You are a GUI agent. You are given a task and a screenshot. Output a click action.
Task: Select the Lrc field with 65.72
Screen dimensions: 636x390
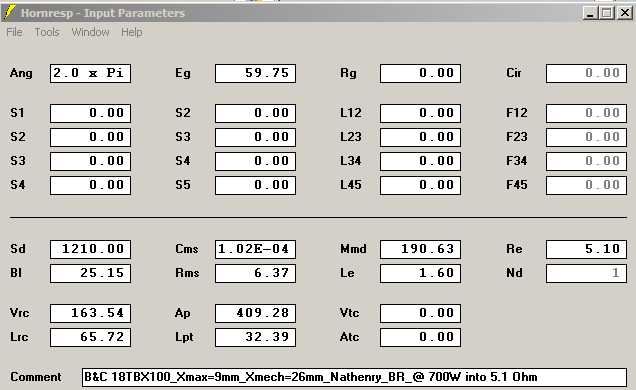(x=90, y=337)
